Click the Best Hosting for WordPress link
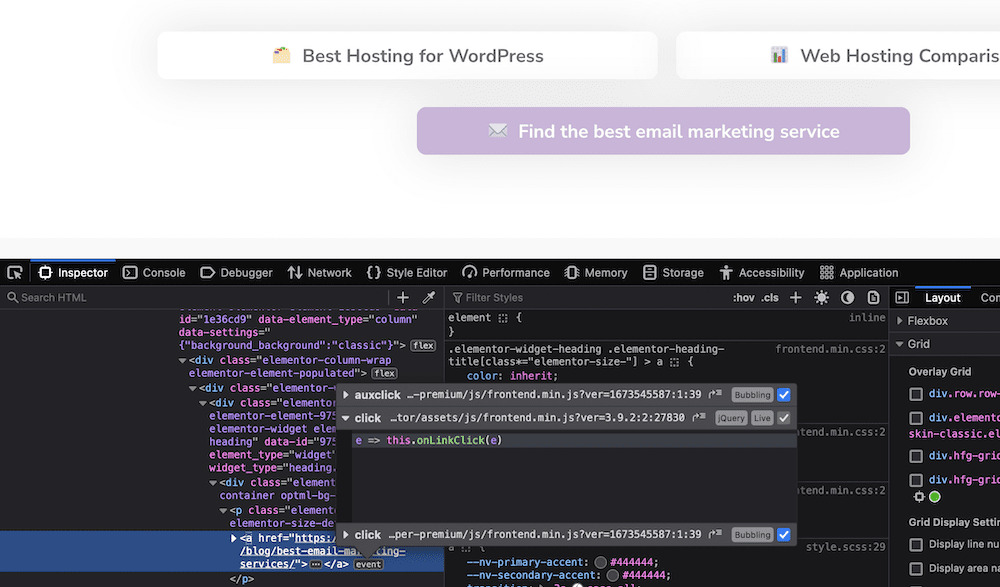Viewport: 1000px width, 587px height. click(x=407, y=55)
